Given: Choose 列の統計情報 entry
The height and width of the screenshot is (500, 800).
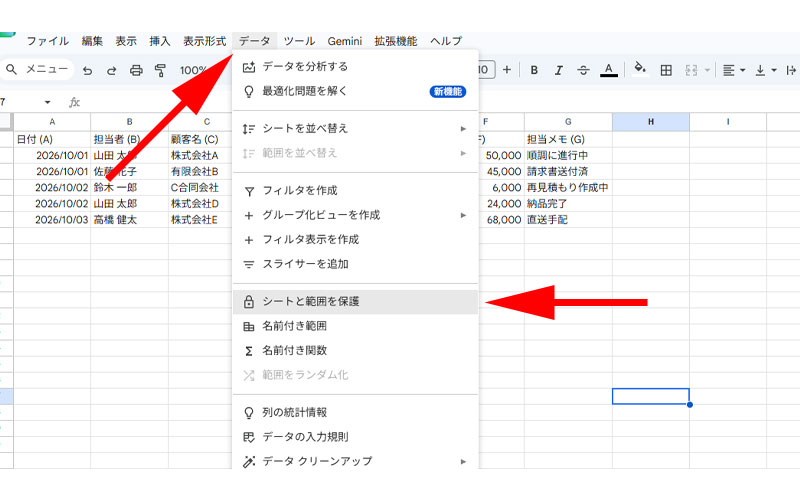Looking at the screenshot, I should [356, 412].
